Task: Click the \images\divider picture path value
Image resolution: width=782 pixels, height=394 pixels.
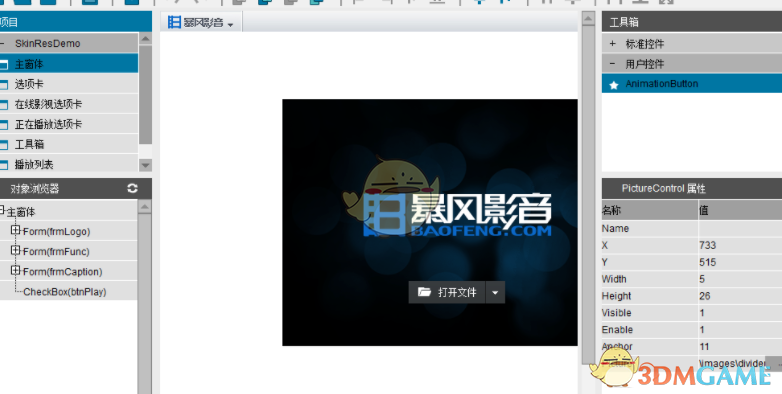Action: point(732,363)
